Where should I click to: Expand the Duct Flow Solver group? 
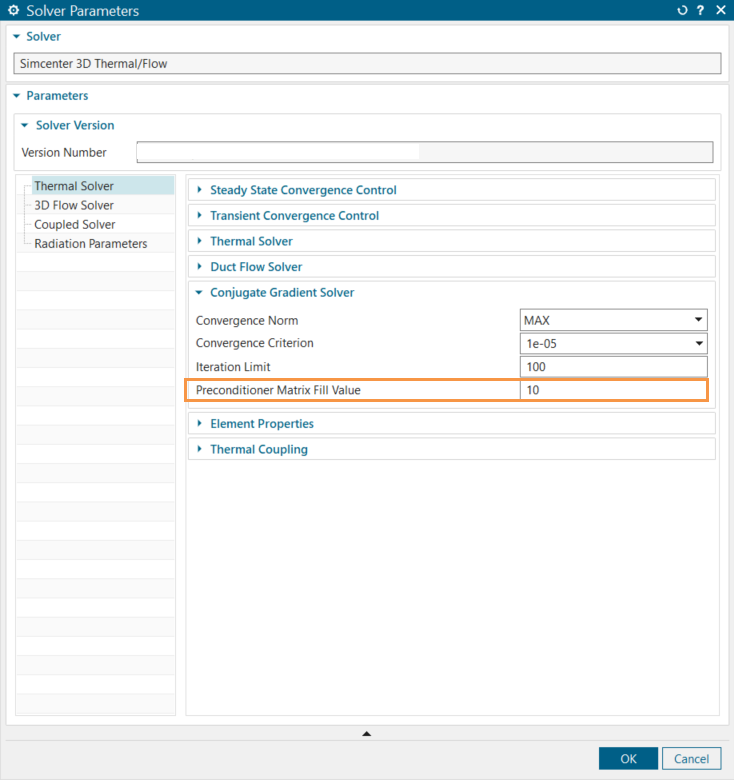tap(200, 267)
